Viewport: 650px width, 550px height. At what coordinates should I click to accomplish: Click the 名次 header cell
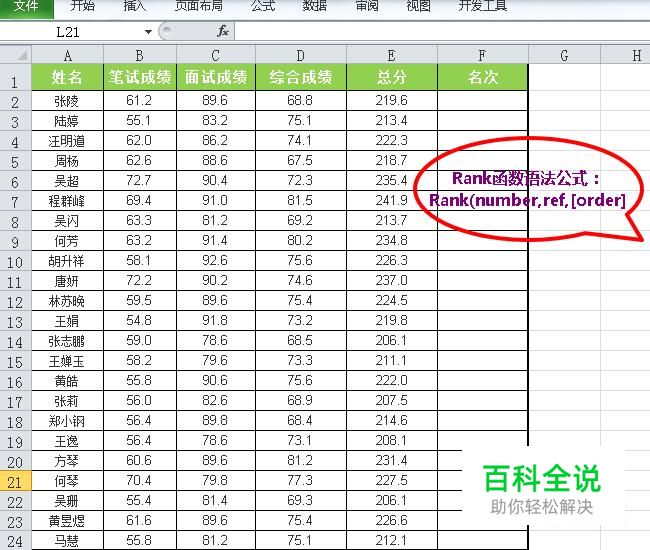(x=482, y=77)
